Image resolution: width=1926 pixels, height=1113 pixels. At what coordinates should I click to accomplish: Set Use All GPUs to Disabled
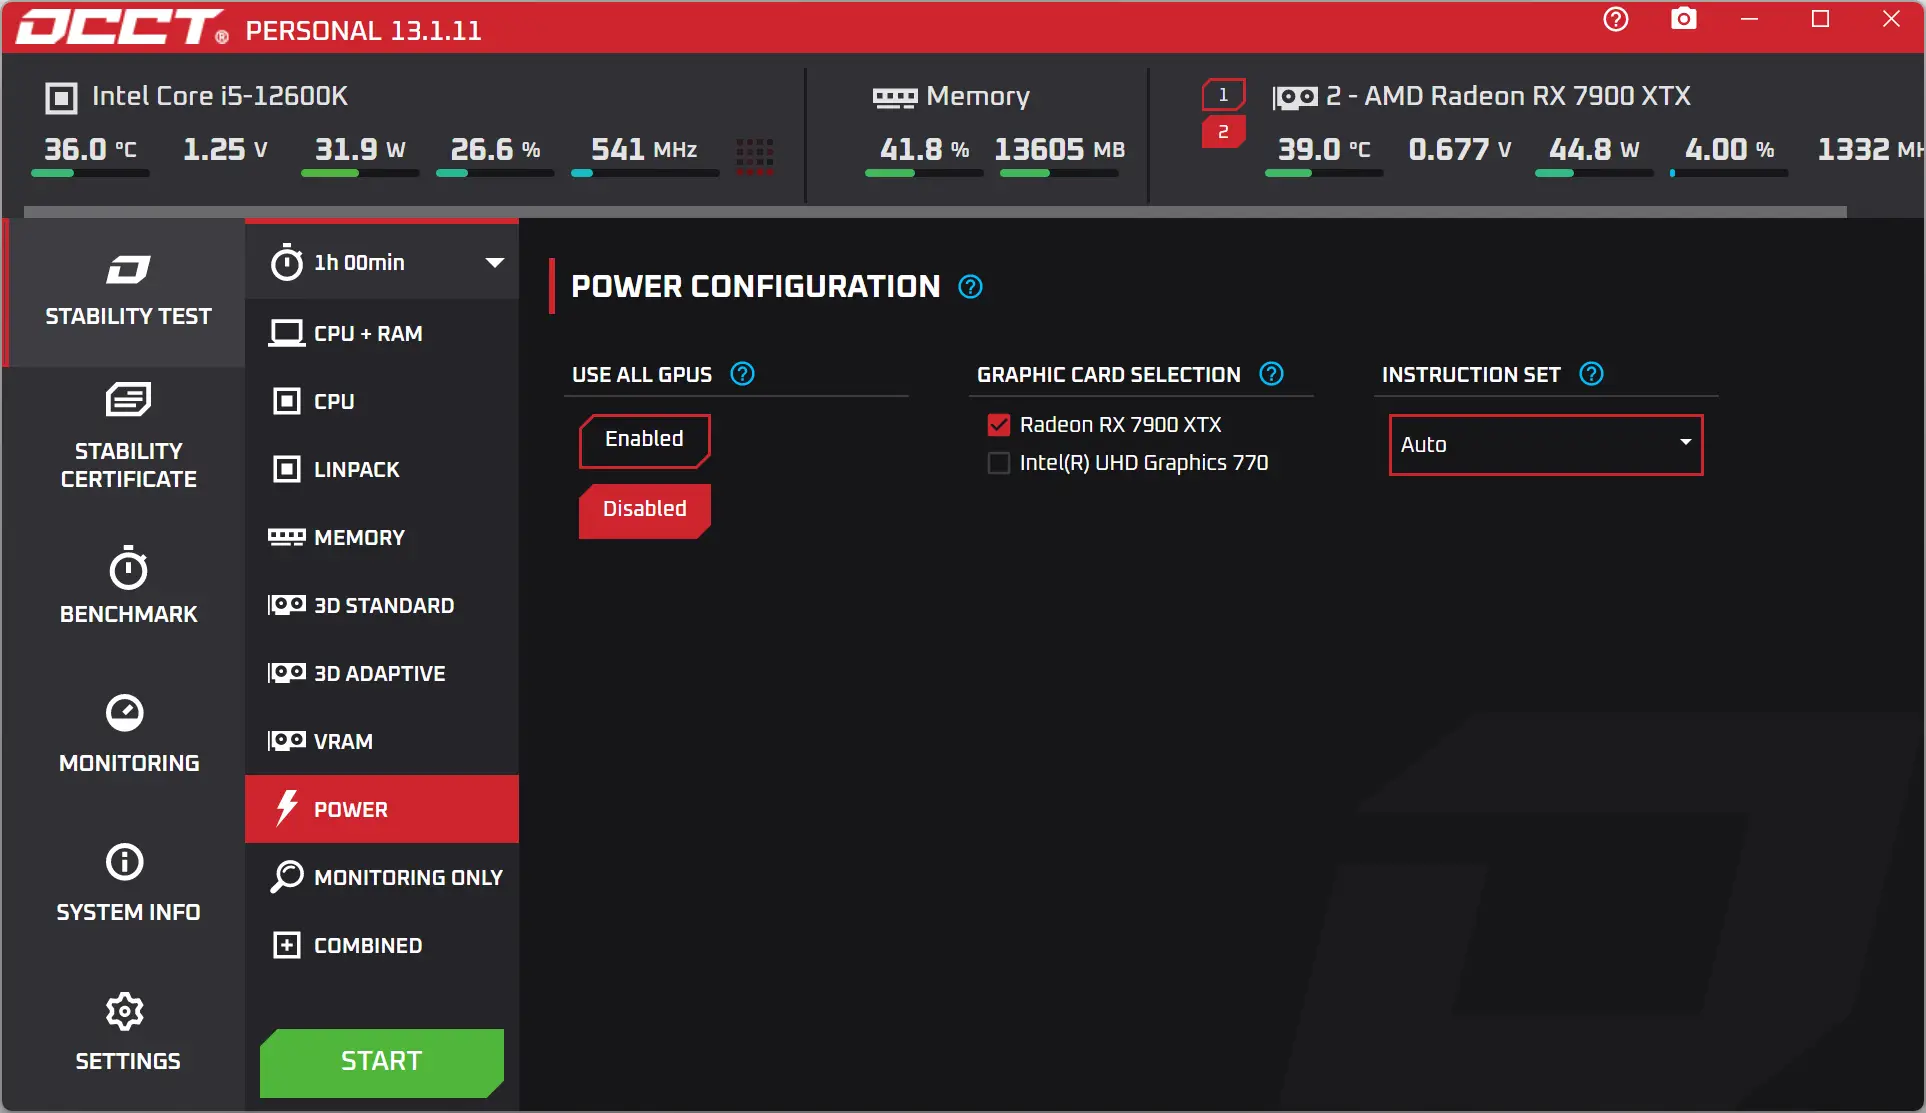(644, 510)
